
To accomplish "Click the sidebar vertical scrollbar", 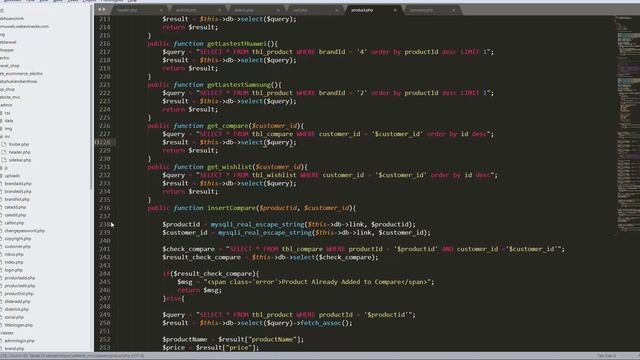I will click(x=91, y=98).
